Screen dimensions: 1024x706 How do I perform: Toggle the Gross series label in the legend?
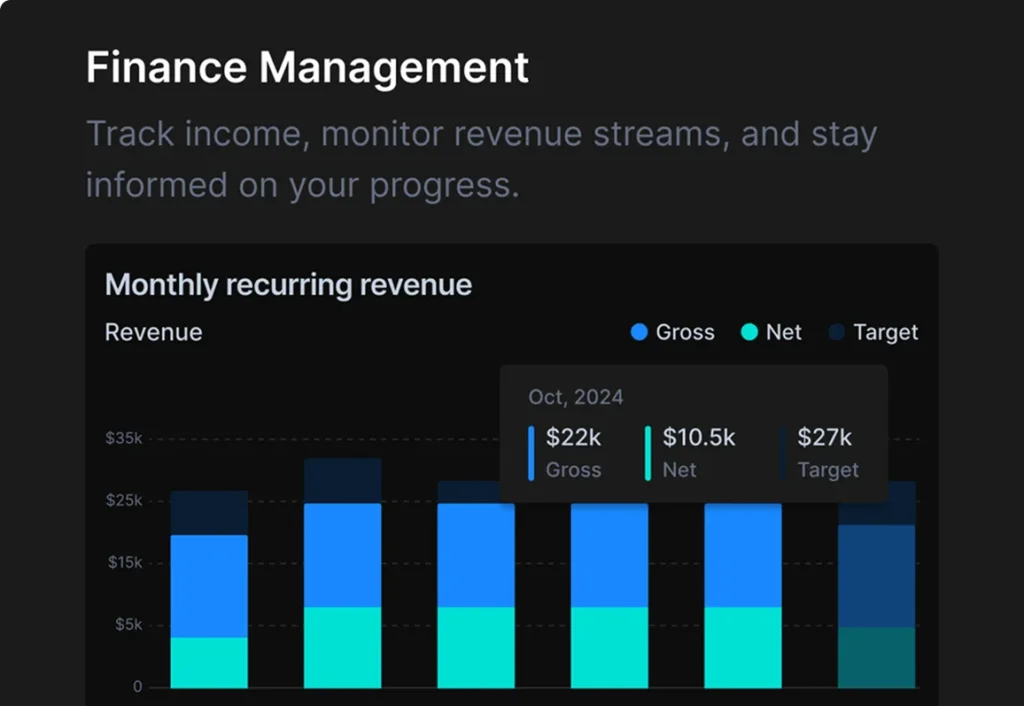click(x=685, y=333)
